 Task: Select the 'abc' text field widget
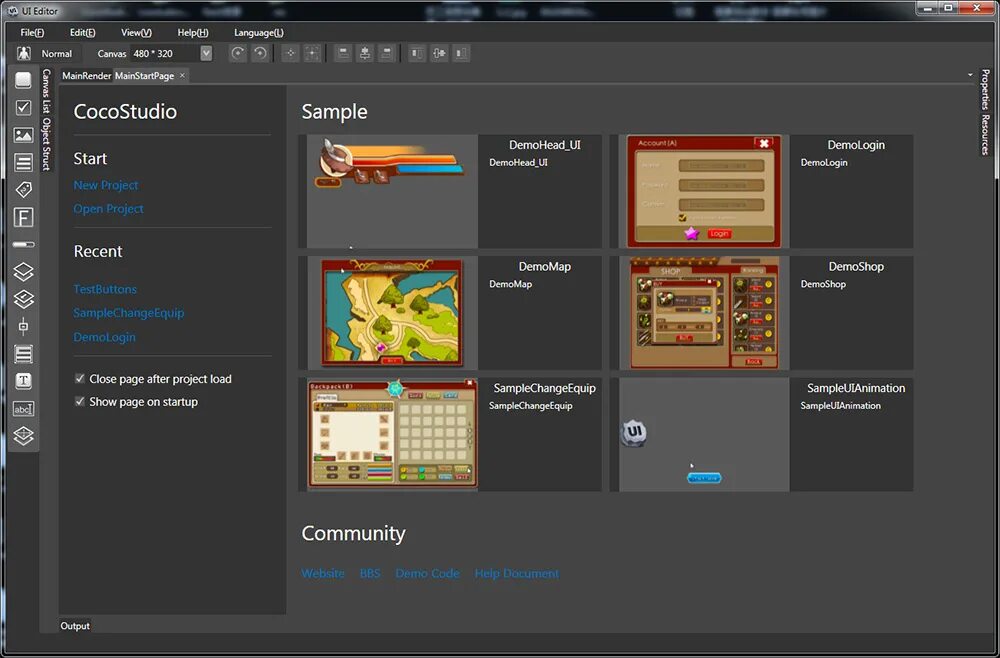(24, 409)
